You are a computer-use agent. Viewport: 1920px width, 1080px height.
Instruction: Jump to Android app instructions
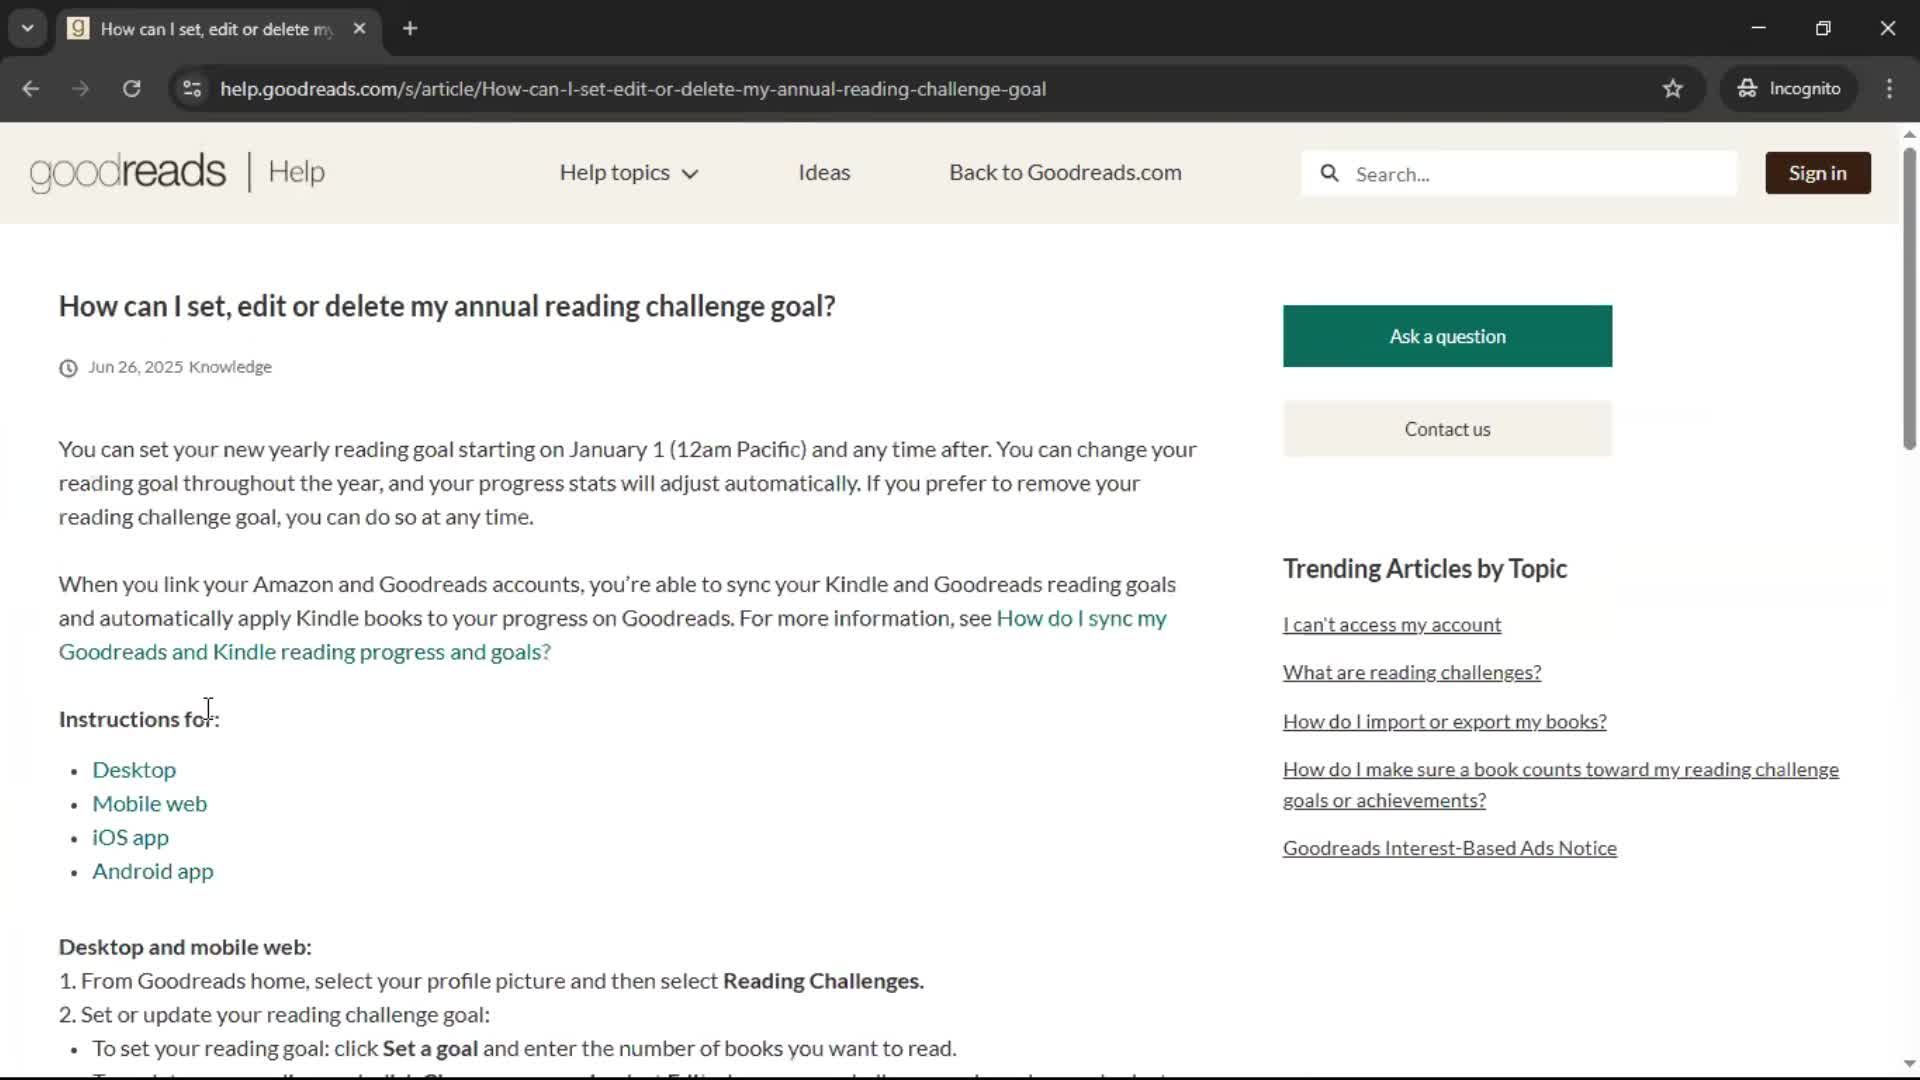tap(153, 872)
